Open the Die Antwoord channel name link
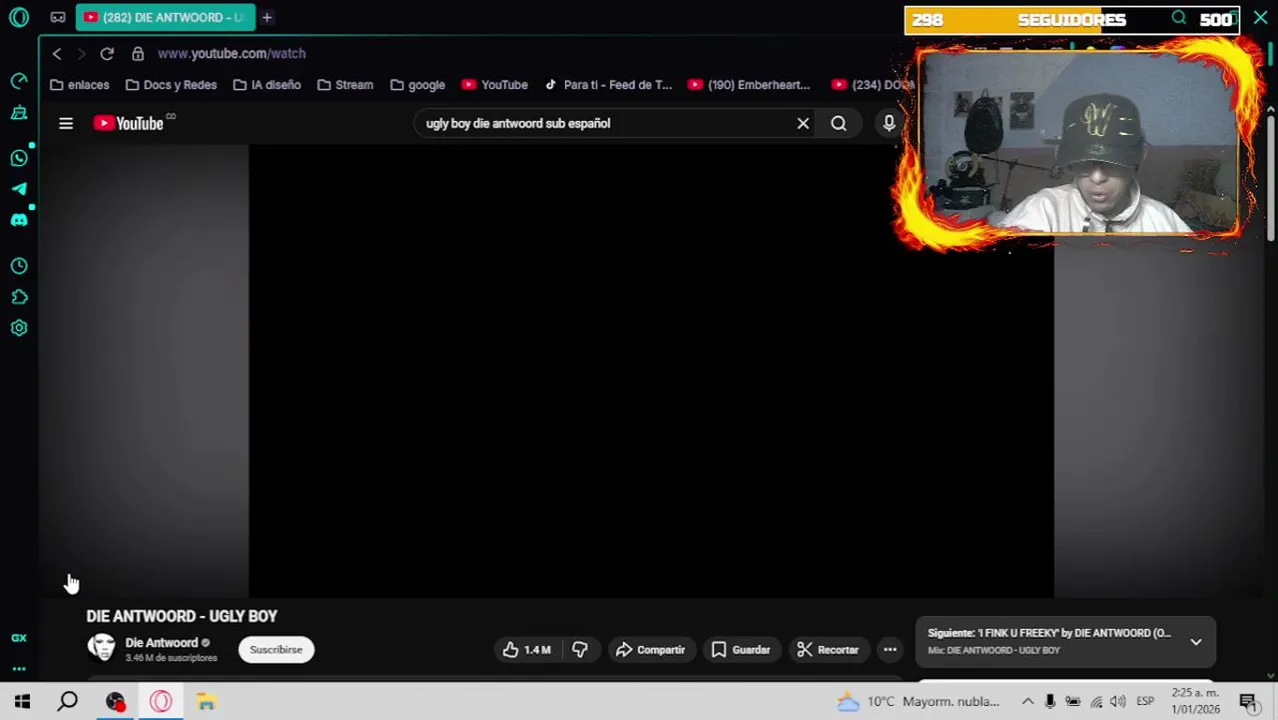 (161, 643)
